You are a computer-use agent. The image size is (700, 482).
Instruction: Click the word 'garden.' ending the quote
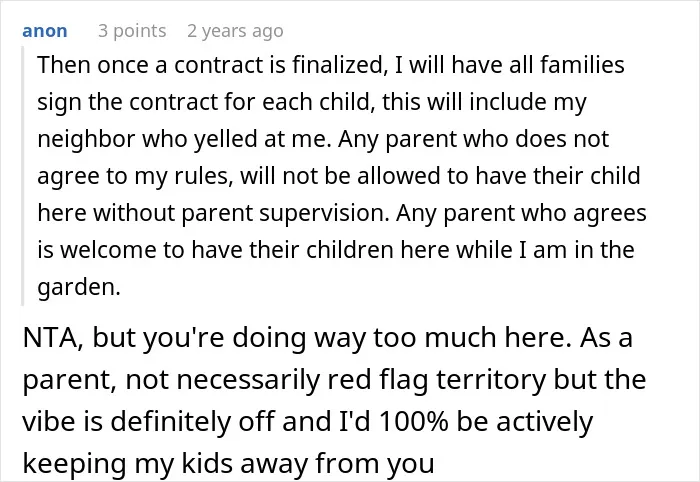coord(79,287)
